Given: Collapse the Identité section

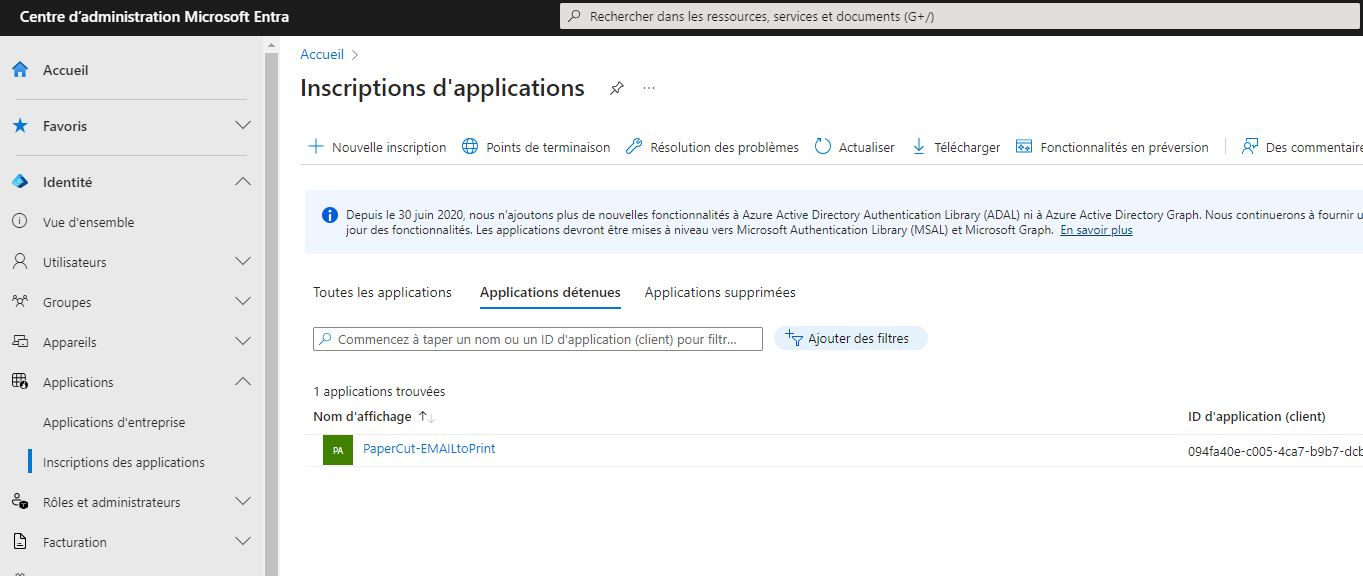Looking at the screenshot, I should (x=242, y=181).
